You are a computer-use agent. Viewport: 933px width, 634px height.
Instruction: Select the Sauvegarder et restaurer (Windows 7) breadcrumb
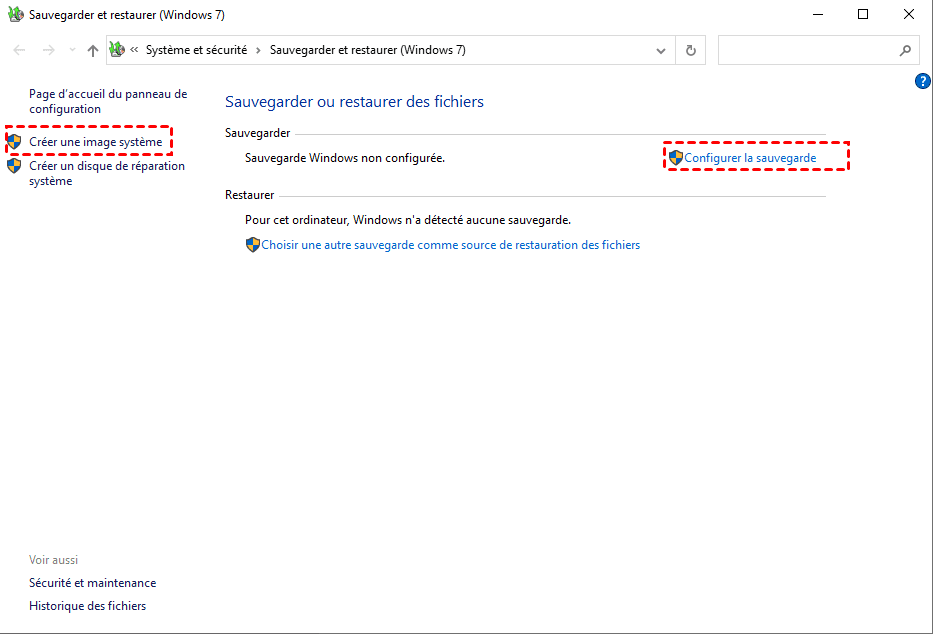coord(368,50)
